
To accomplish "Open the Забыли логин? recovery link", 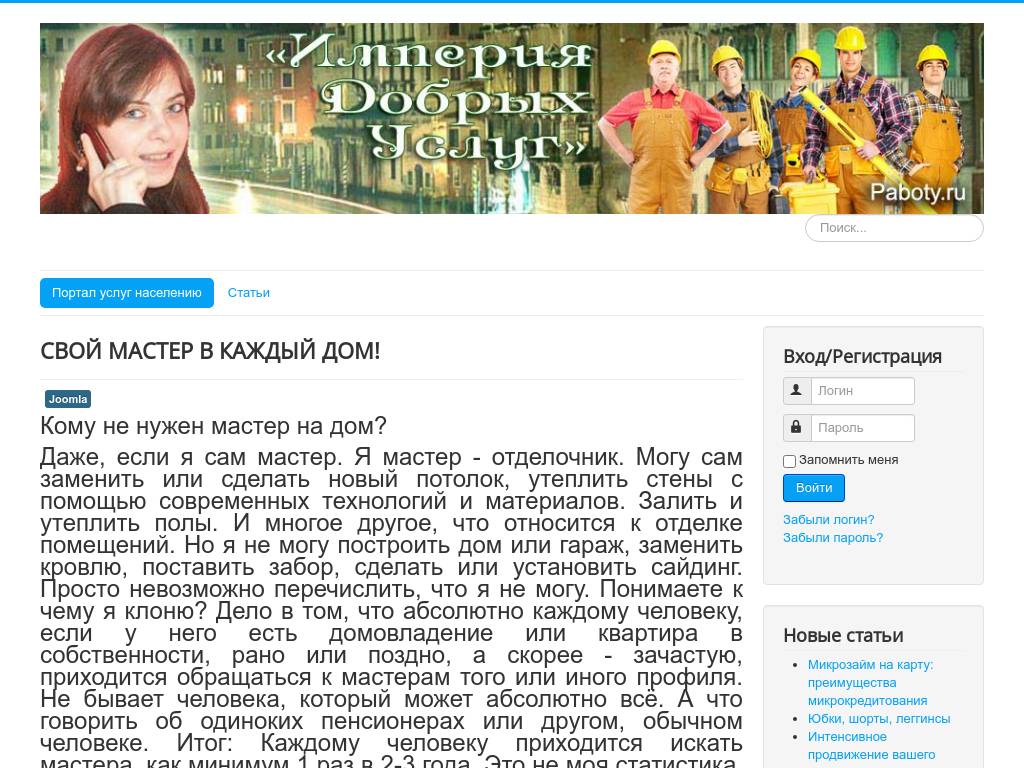I will 828,519.
